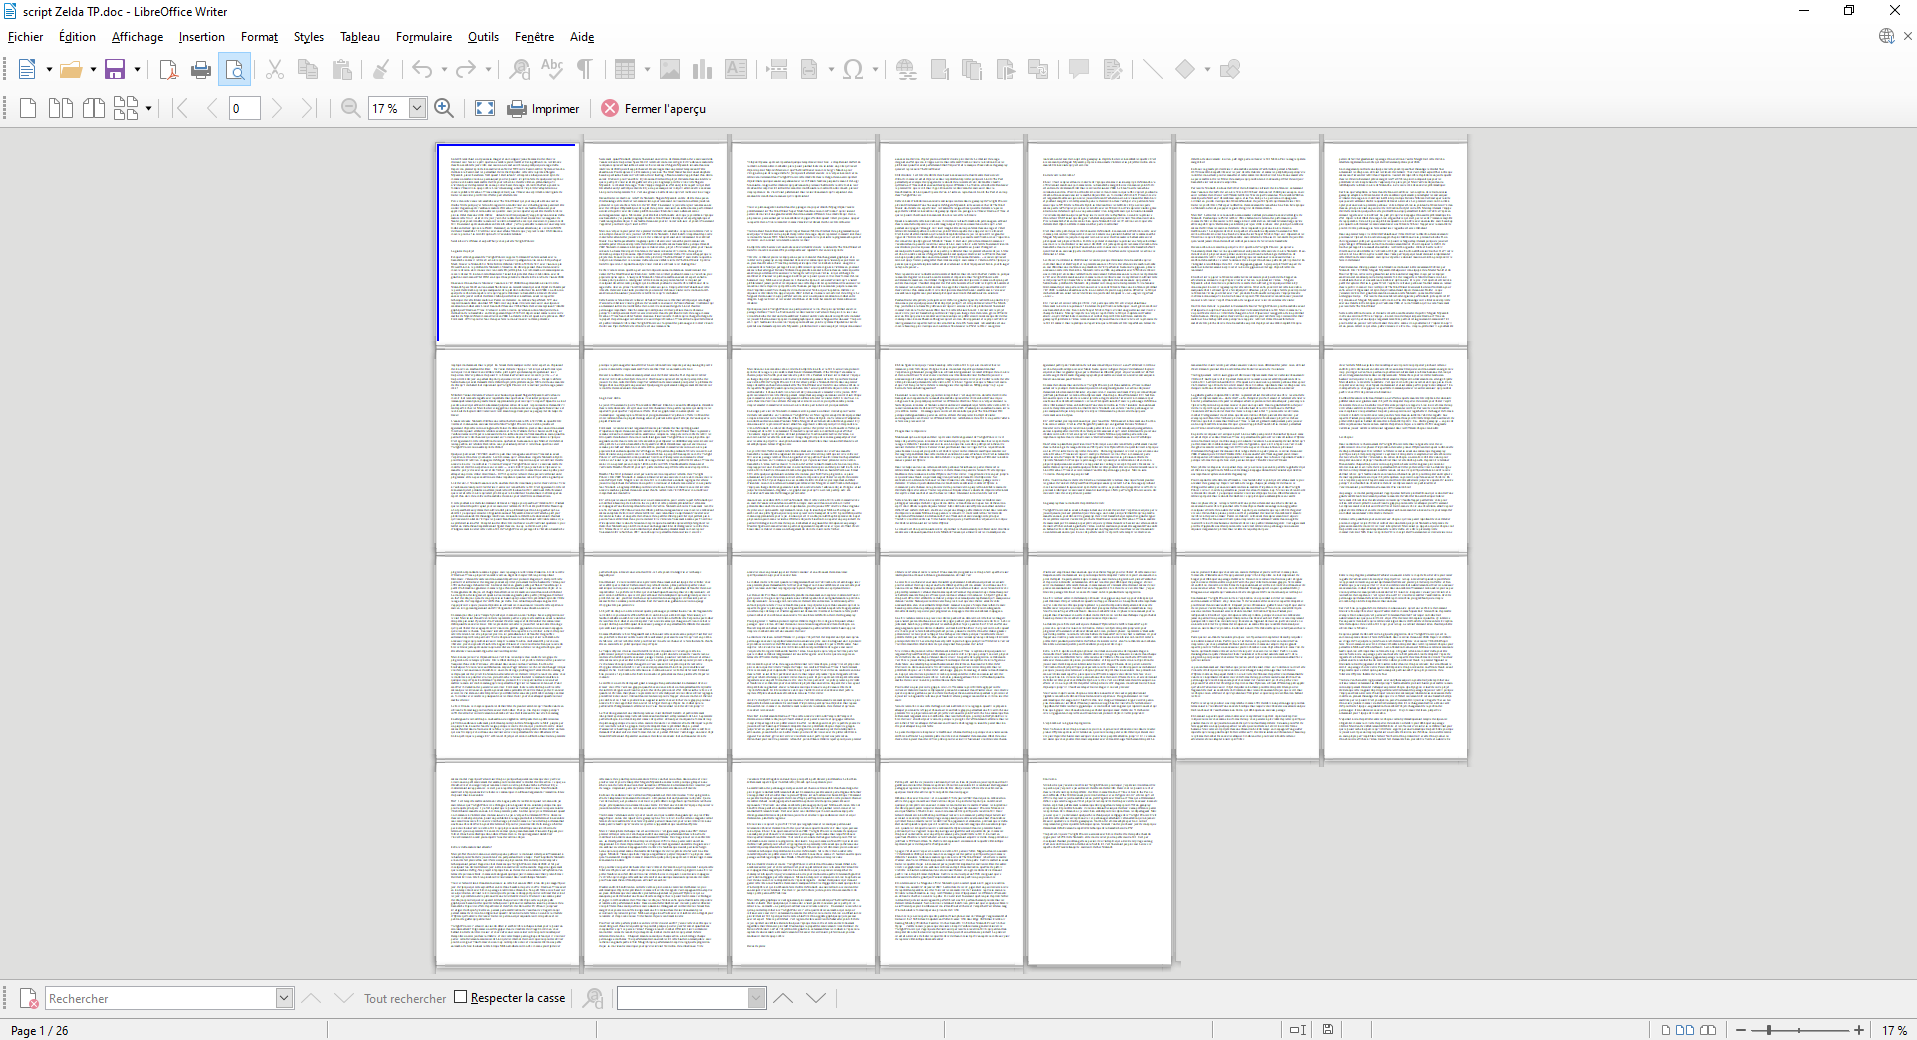The image size is (1917, 1040).
Task: Open the Formulaire menu
Action: coord(424,37)
